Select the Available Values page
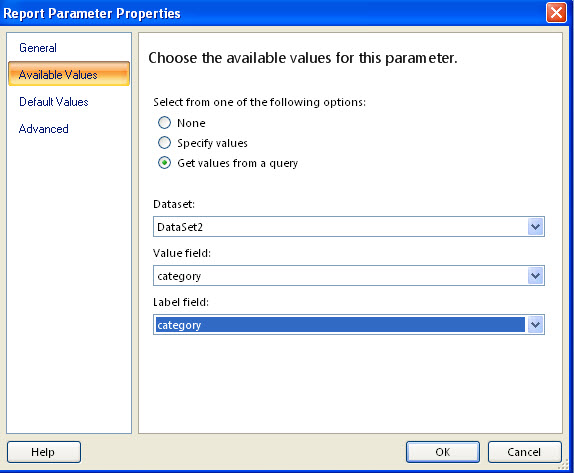Image resolution: width=574 pixels, height=473 pixels. coord(69,74)
